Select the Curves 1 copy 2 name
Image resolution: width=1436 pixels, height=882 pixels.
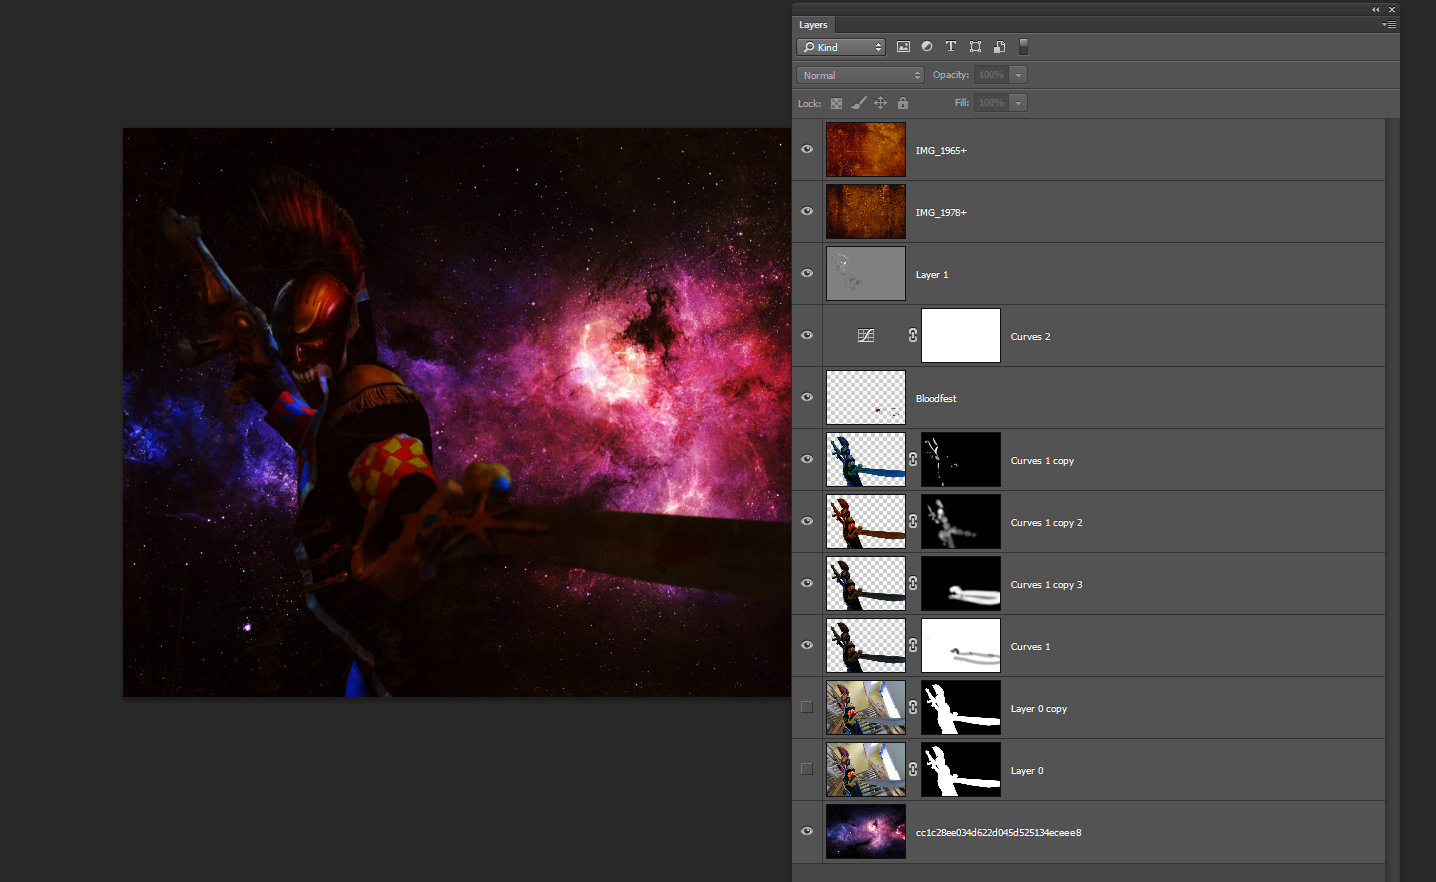click(1046, 523)
